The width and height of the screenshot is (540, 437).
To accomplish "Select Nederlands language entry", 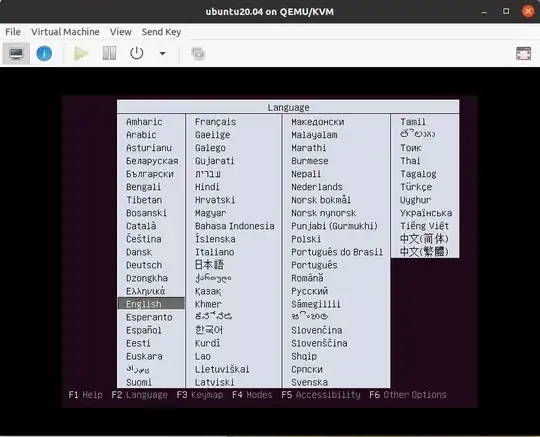I will [317, 187].
